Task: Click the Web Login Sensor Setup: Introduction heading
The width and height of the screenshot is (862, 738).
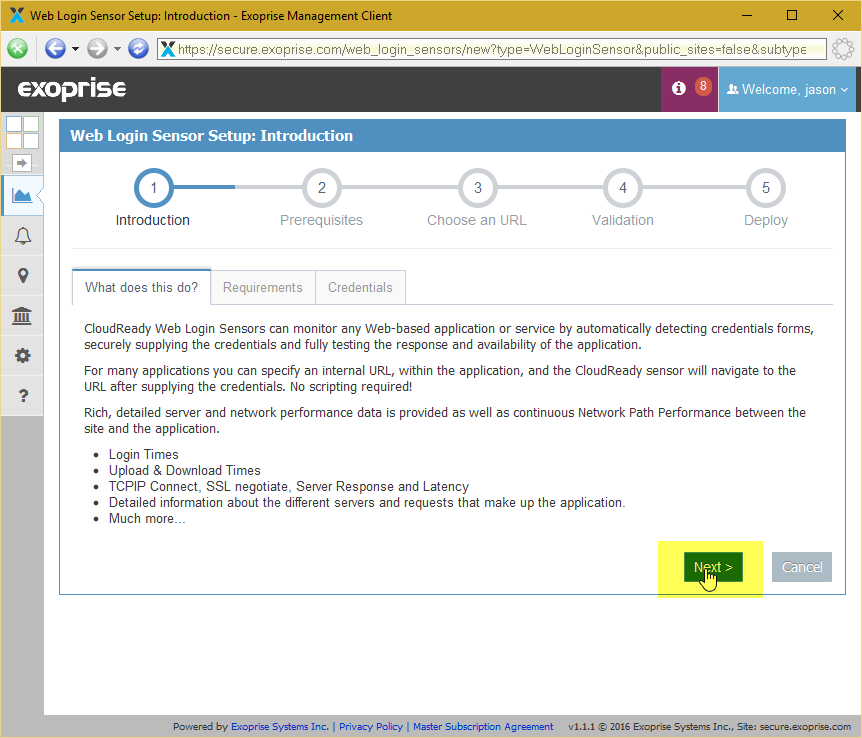Action: (212, 136)
